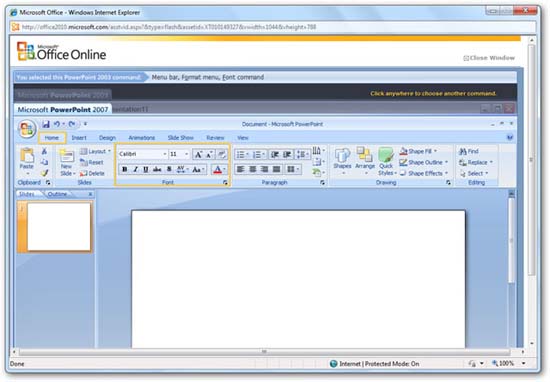The width and height of the screenshot is (550, 382).
Task: Open the font size 11 dropdown
Action: point(187,154)
